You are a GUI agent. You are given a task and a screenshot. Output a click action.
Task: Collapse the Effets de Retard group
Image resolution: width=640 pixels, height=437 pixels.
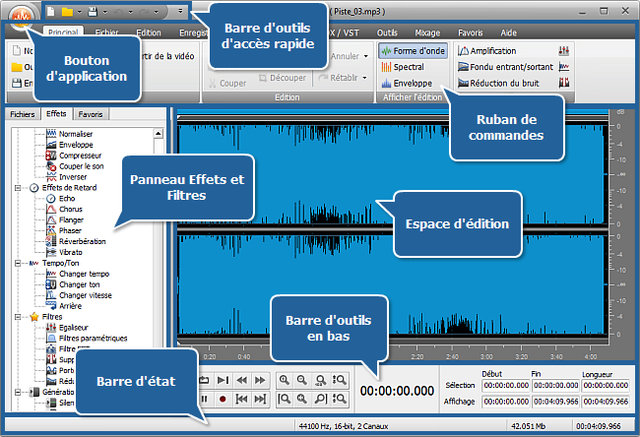pos(18,188)
